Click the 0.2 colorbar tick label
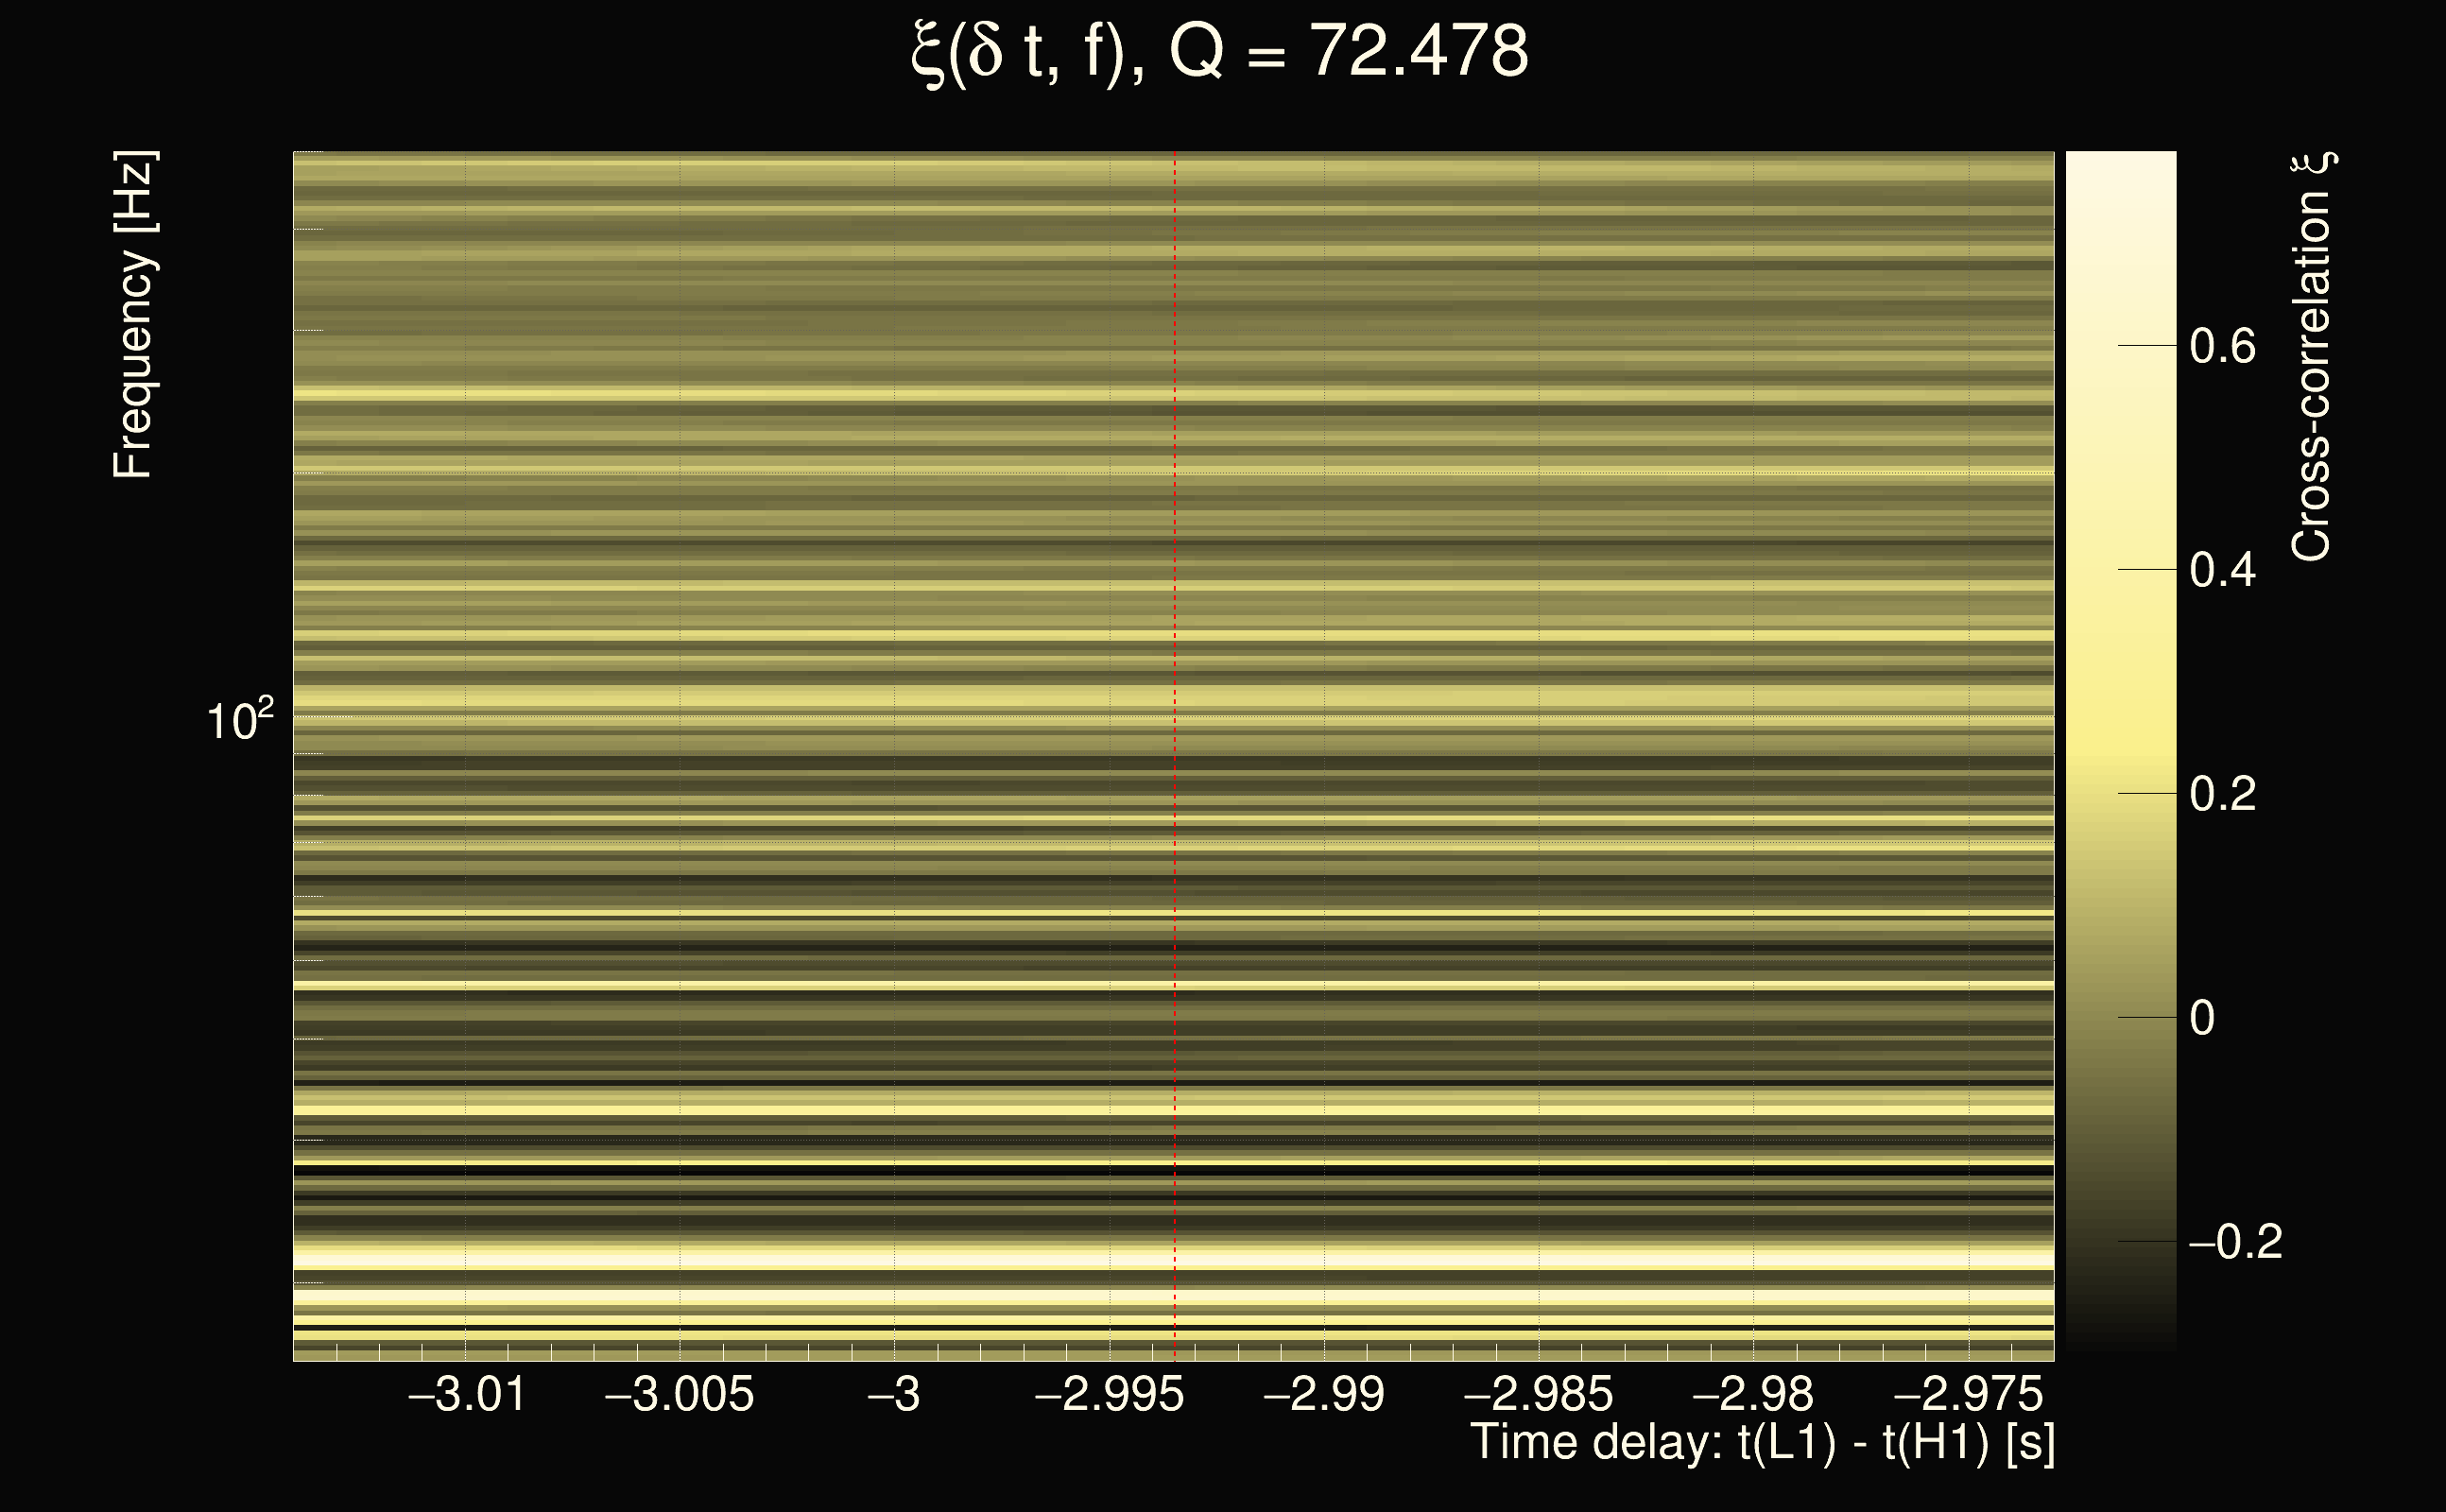Screen dimensions: 2446x1512 tap(2222, 794)
